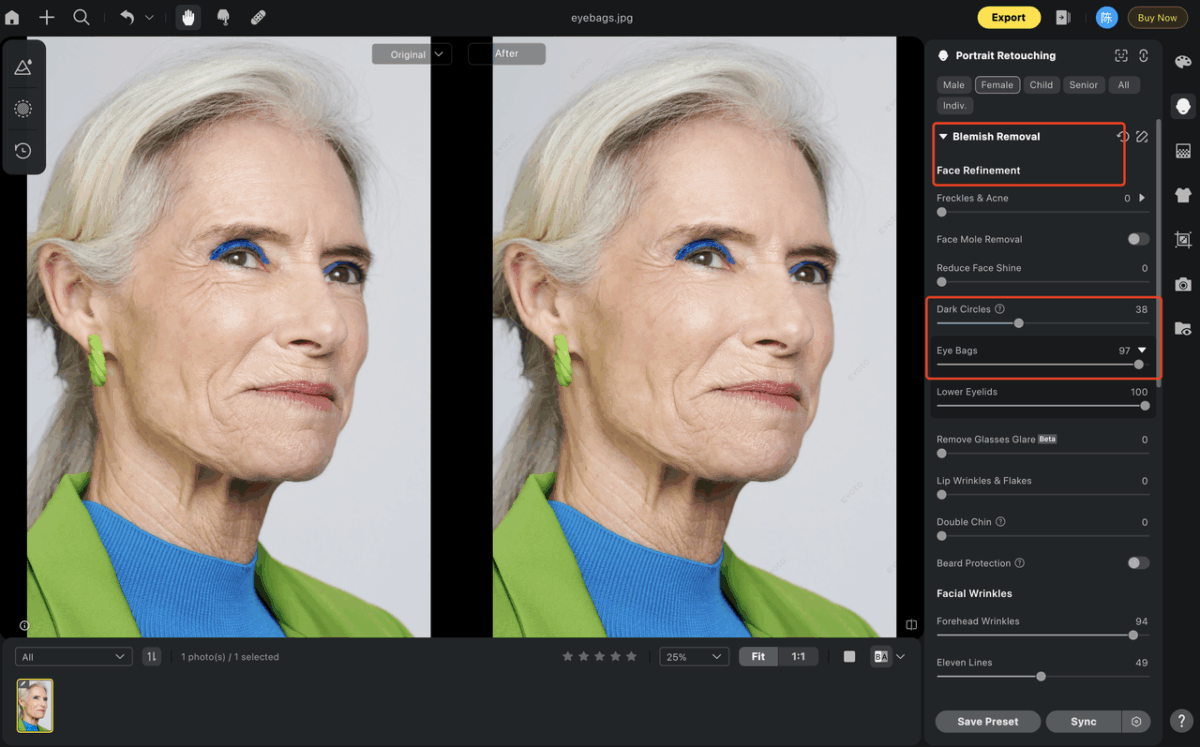Image resolution: width=1200 pixels, height=747 pixels.
Task: Click the yellow Export button
Action: click(1008, 18)
